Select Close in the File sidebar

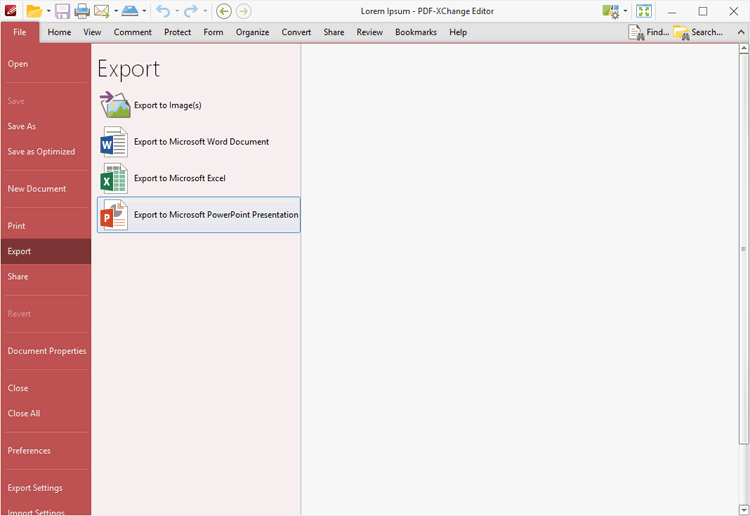coord(46,388)
